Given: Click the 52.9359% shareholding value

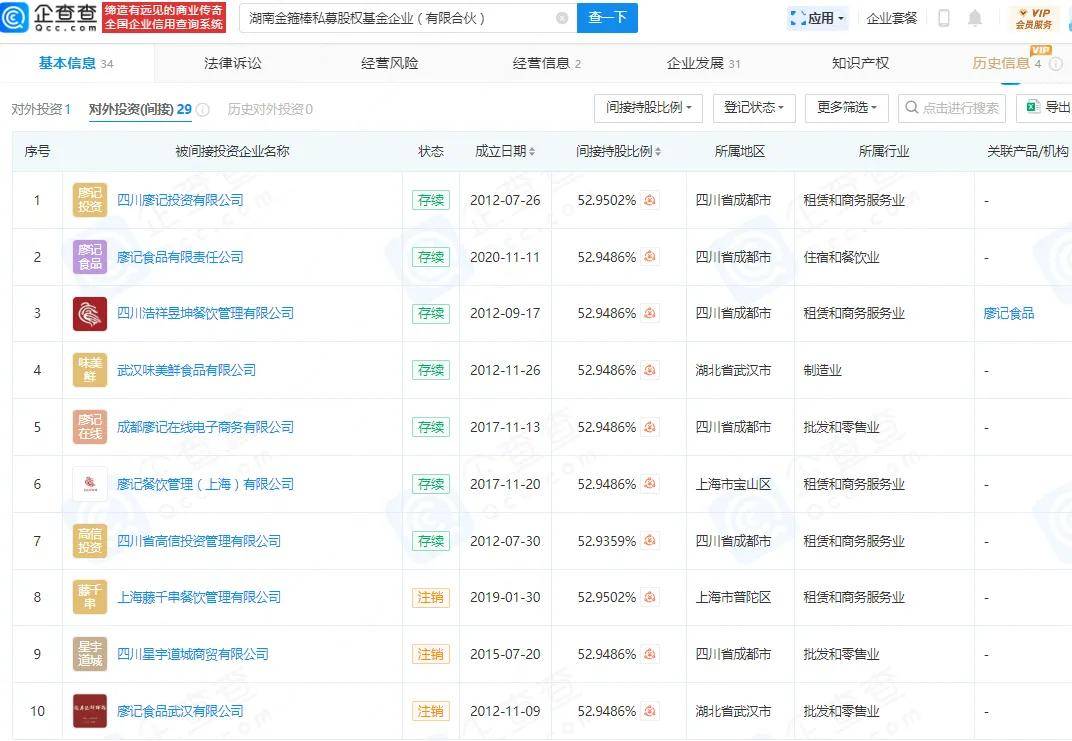Looking at the screenshot, I should tap(606, 541).
